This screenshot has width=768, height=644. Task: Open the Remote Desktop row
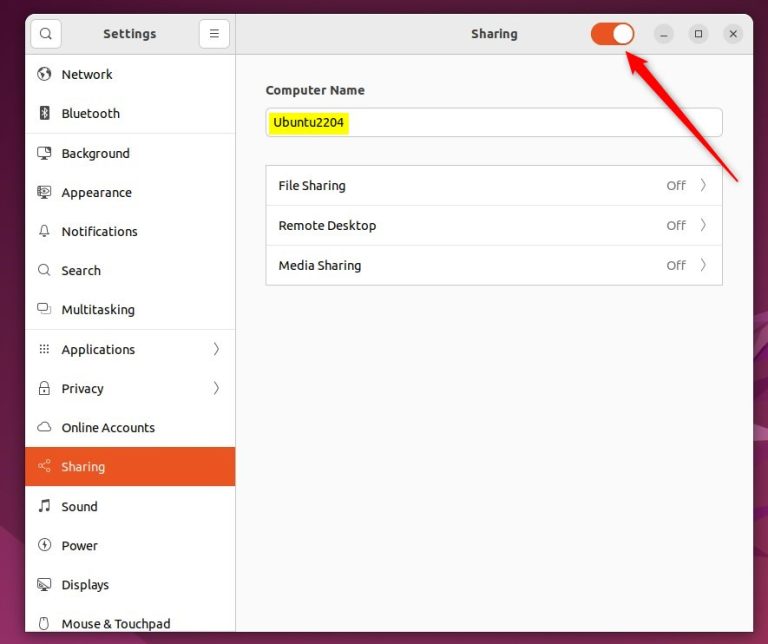pos(494,225)
